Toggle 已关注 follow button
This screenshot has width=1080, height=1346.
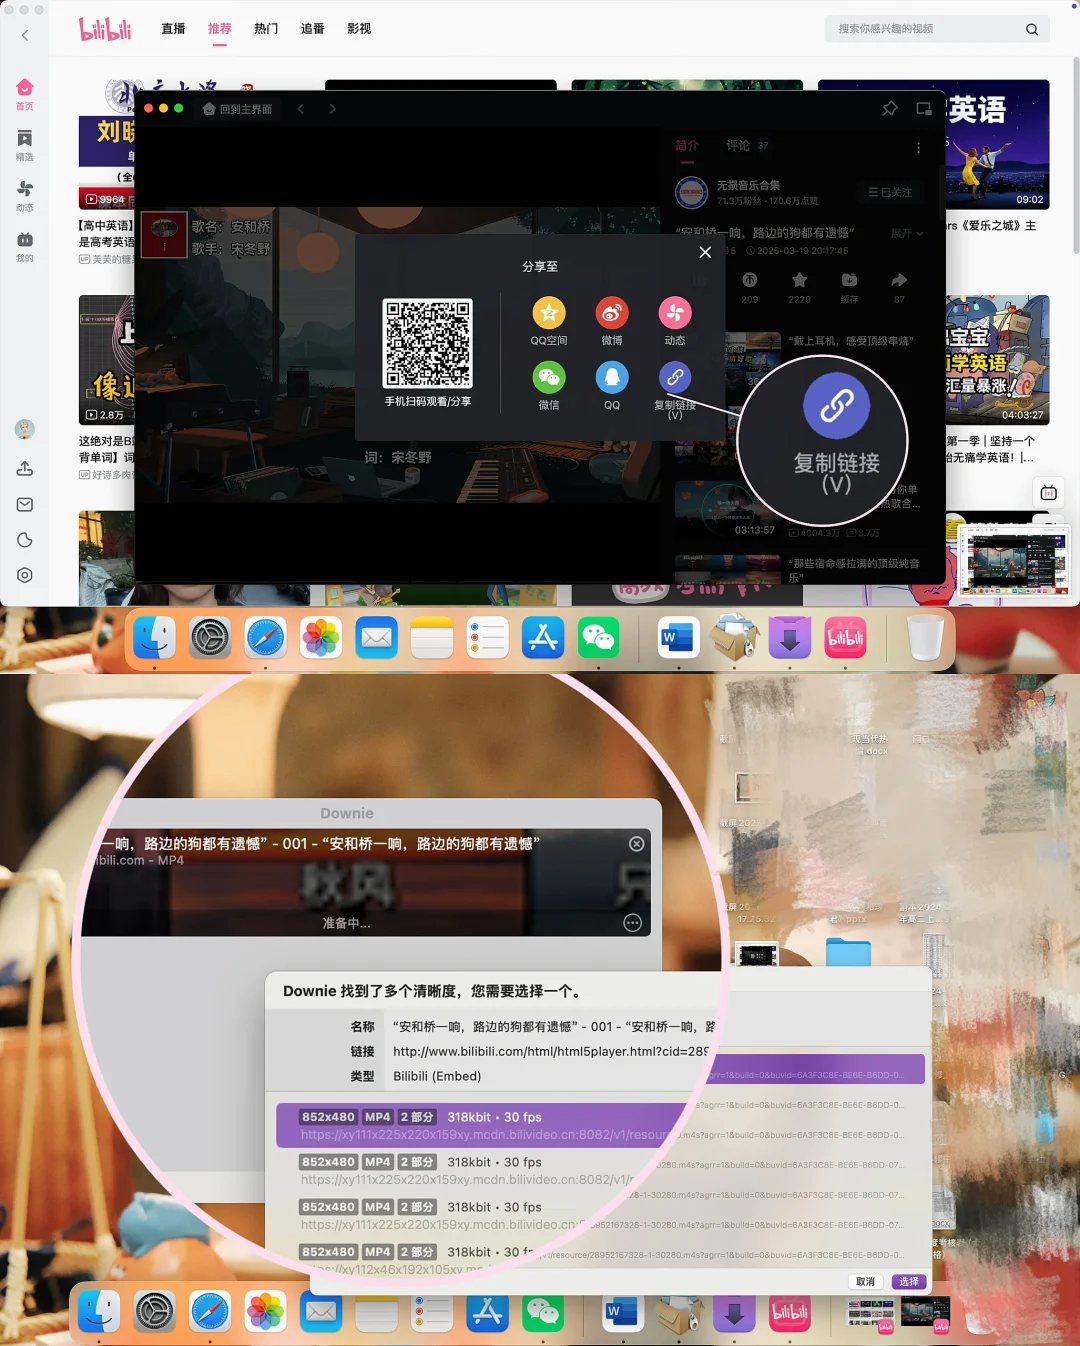[x=890, y=192]
